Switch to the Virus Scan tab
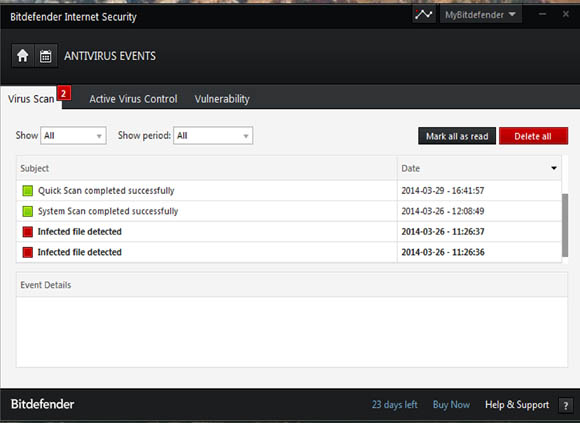 [31, 99]
